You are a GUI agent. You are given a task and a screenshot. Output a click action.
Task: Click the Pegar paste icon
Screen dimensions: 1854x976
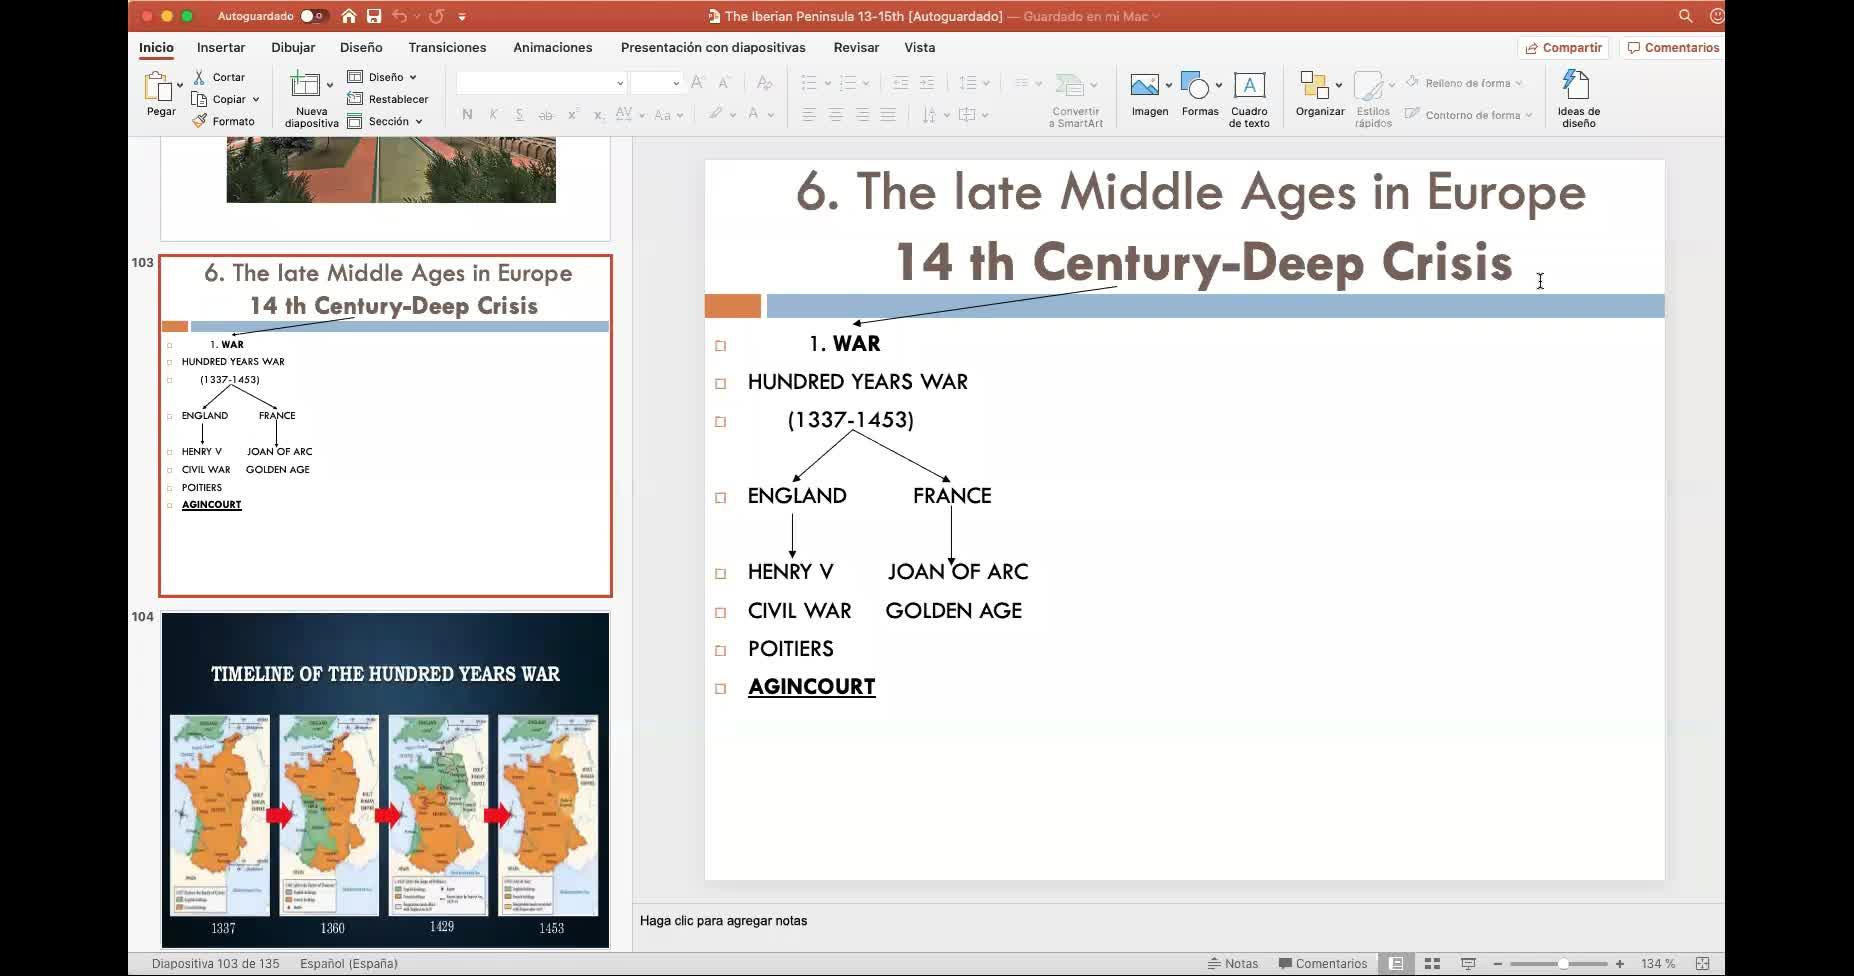pos(158,88)
